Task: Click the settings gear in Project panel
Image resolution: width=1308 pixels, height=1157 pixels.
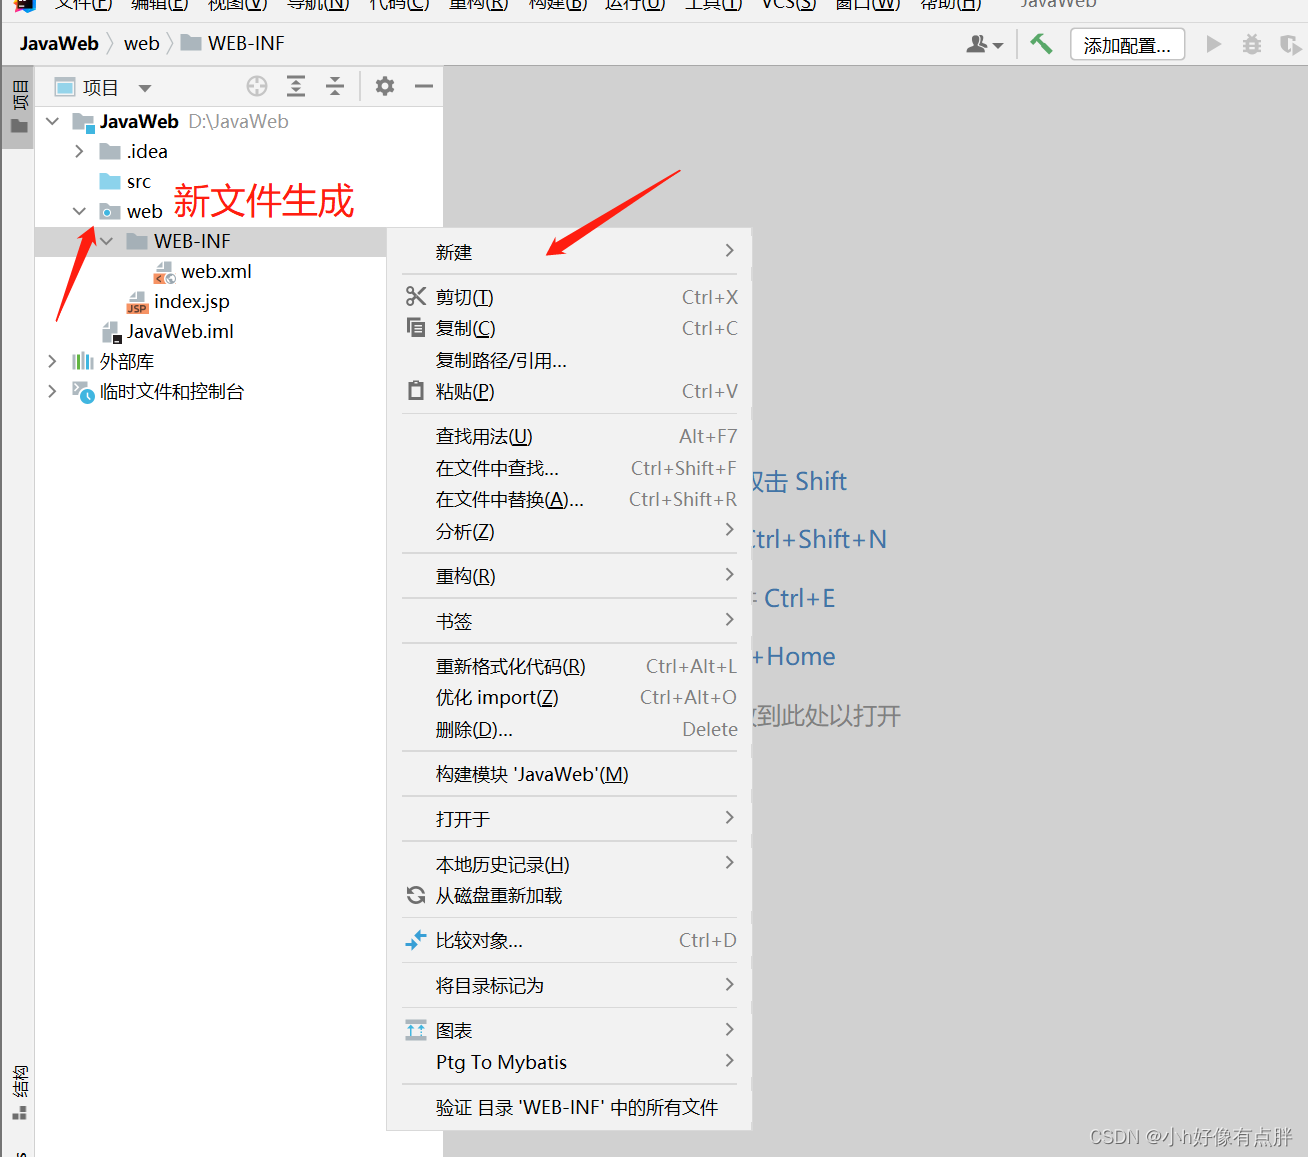Action: coord(384,86)
